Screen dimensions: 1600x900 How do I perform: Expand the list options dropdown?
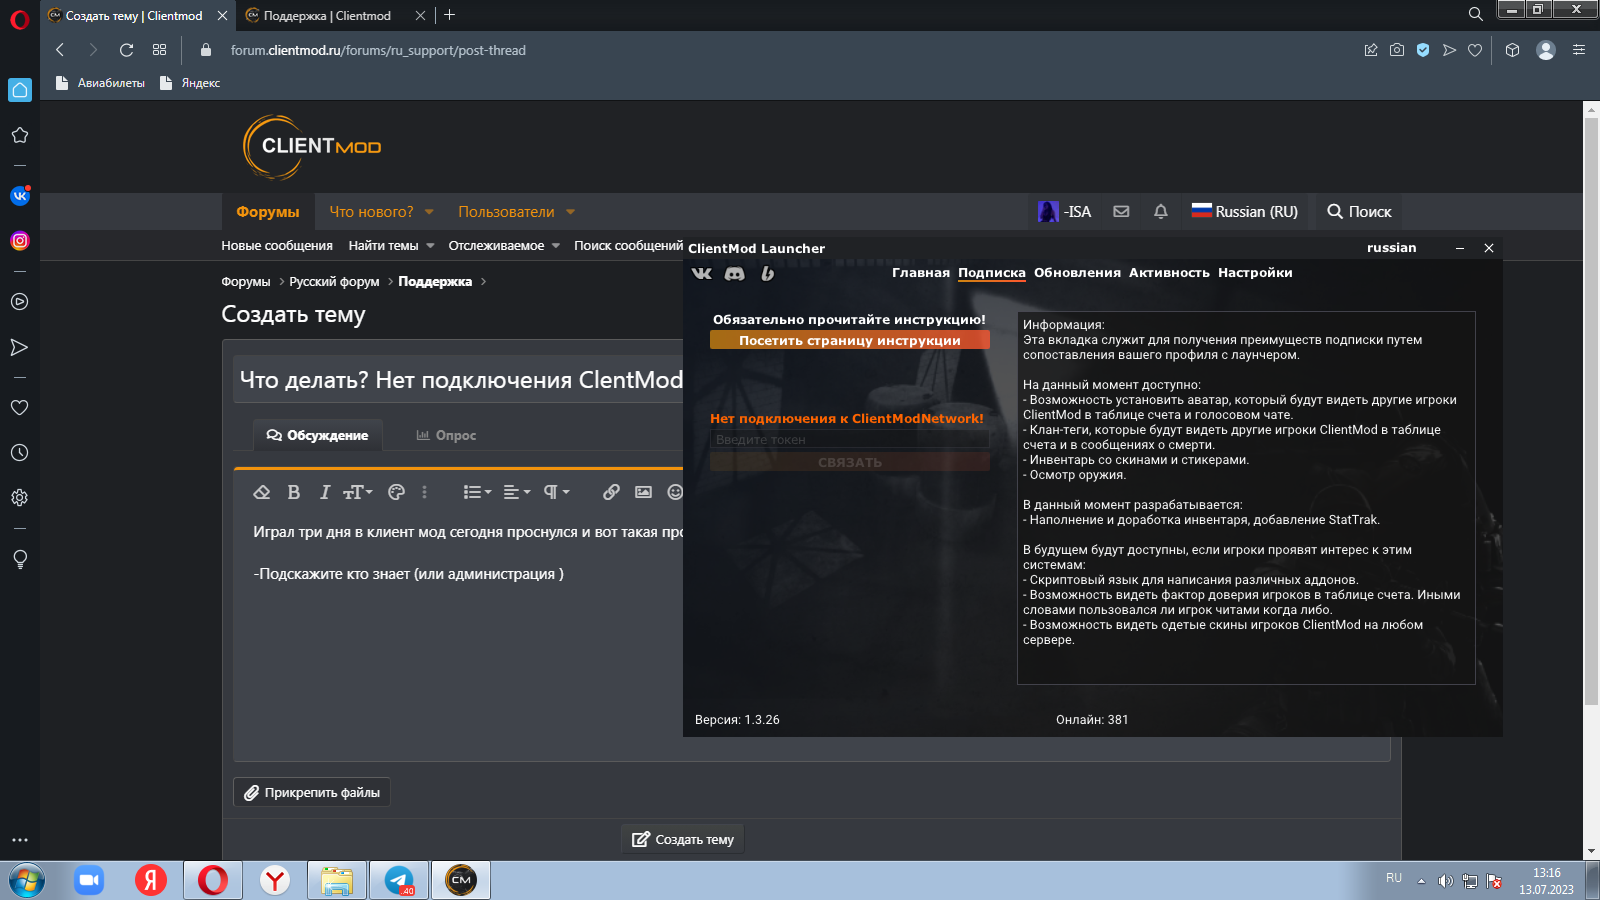(477, 492)
